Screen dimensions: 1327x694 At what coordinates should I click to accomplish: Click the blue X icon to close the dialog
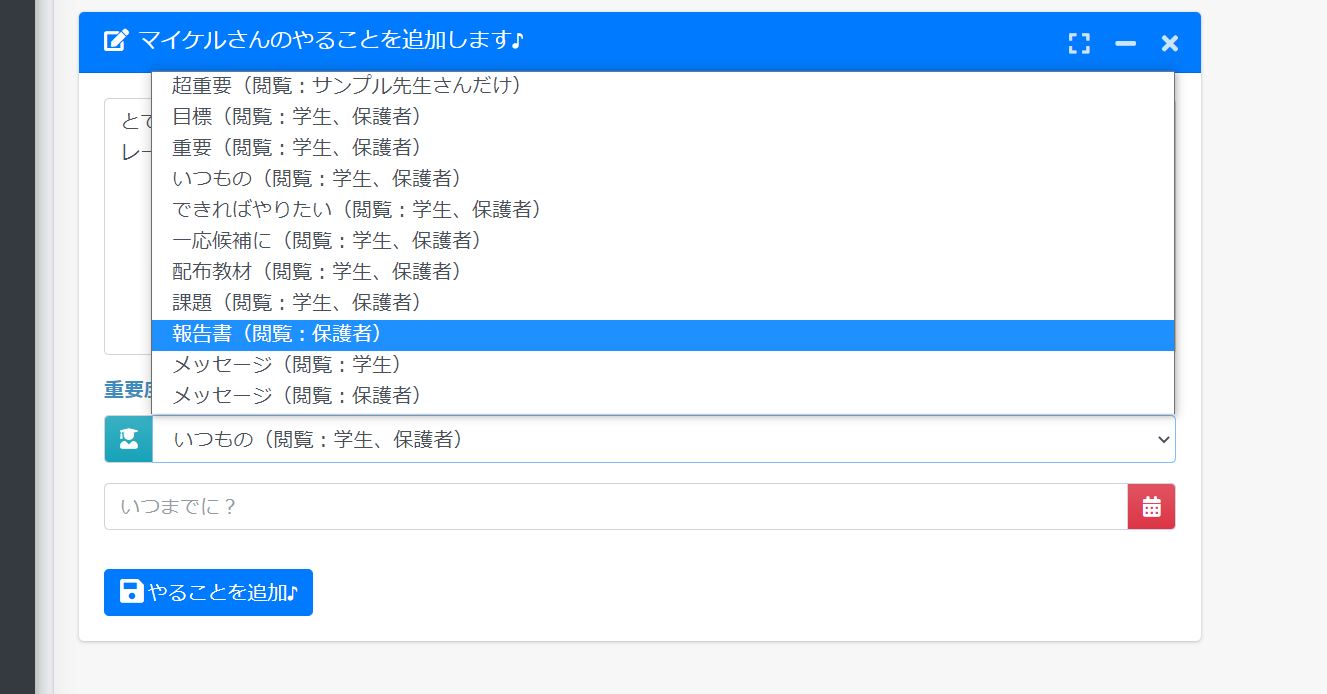[x=1168, y=43]
